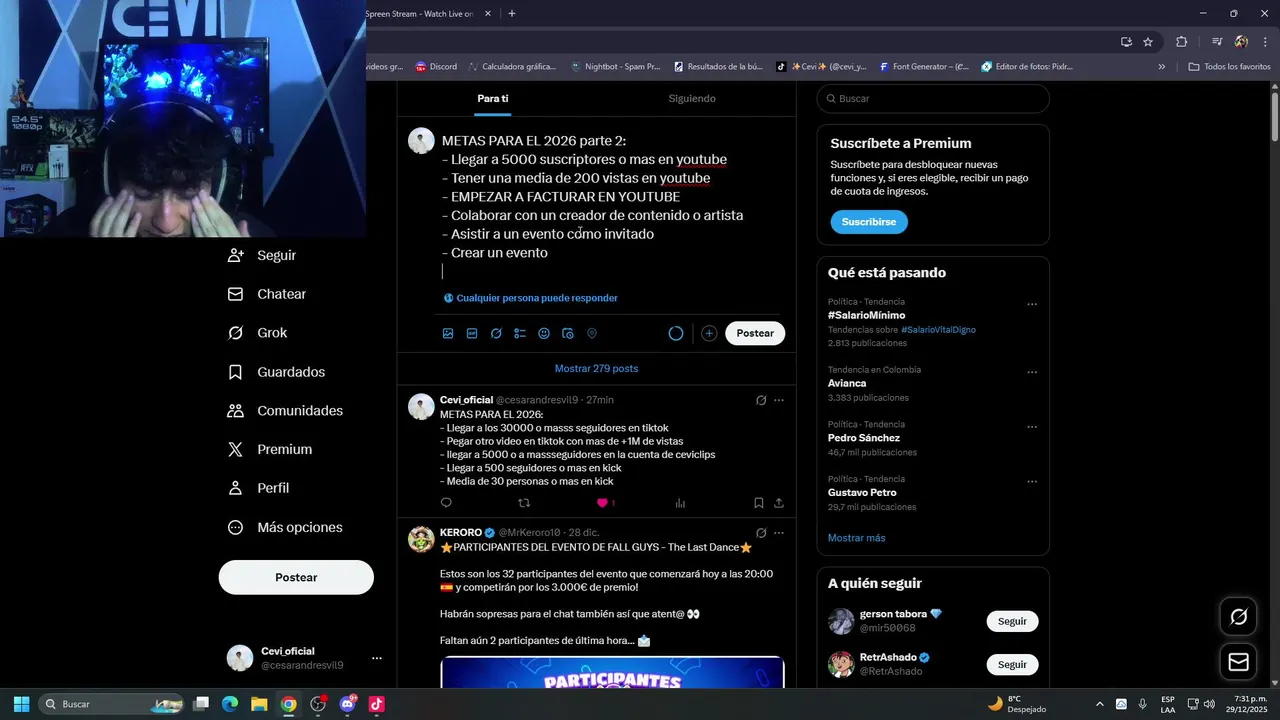Open Windows Start menu
This screenshot has height=720, width=1280.
(21, 704)
